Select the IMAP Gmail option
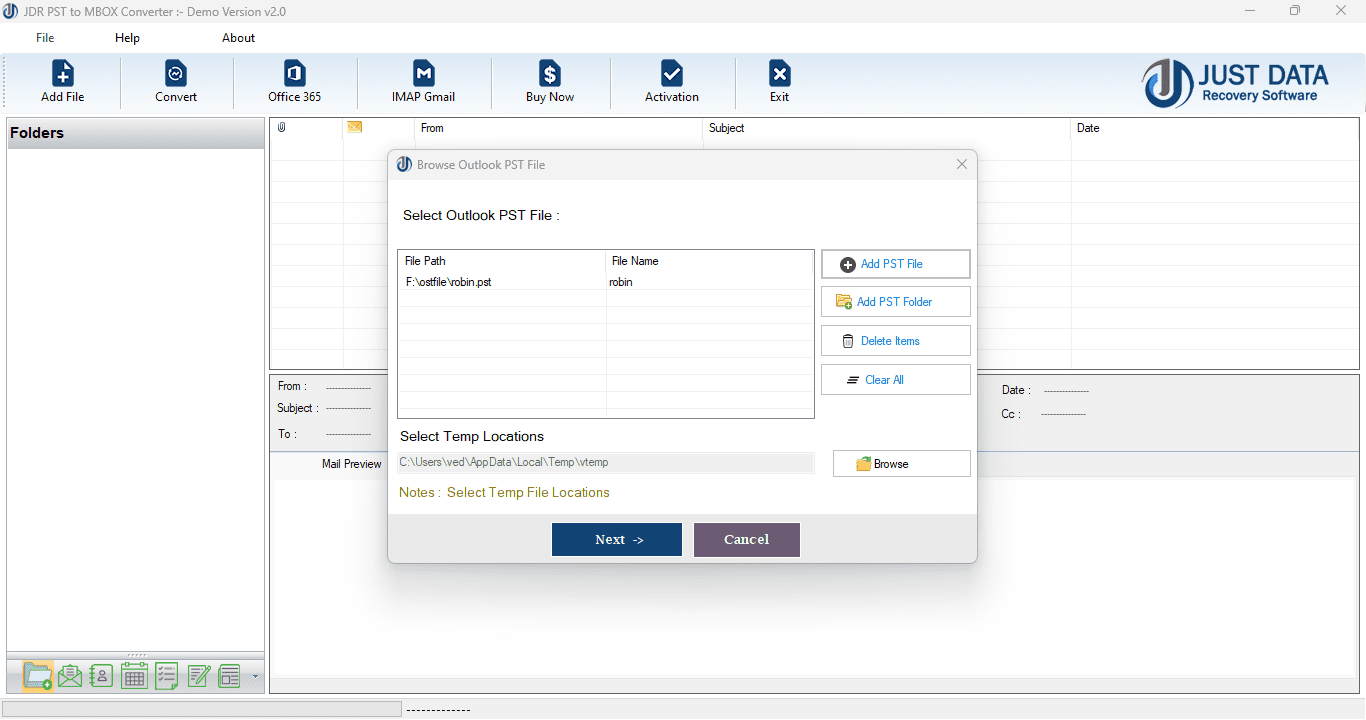 (424, 80)
